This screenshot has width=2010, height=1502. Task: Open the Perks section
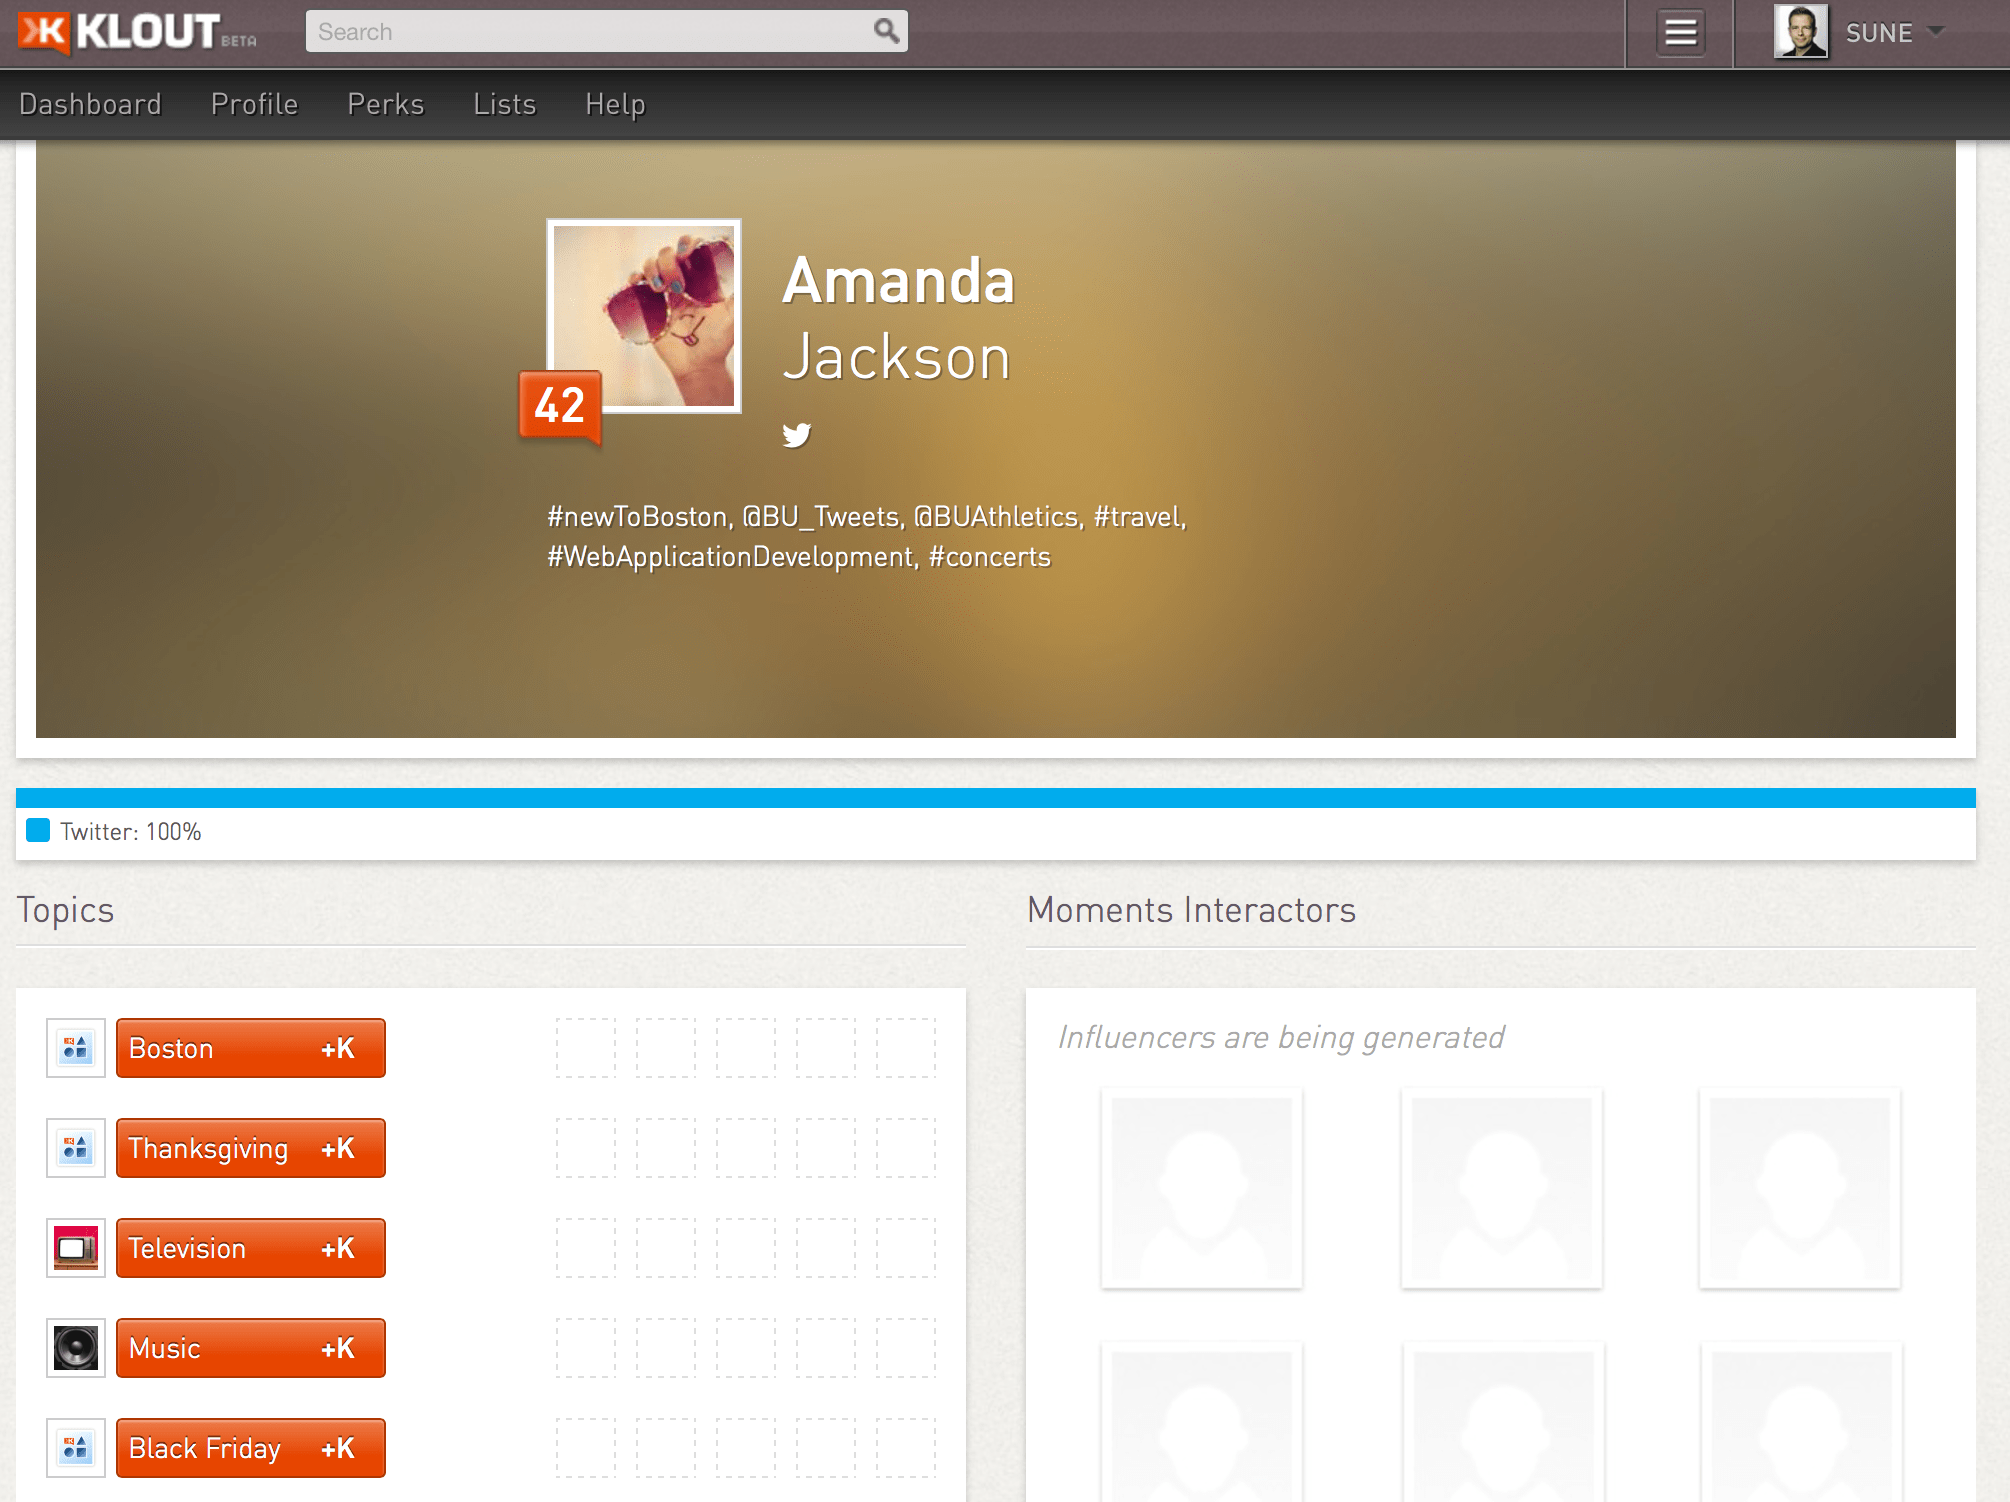[x=385, y=104]
